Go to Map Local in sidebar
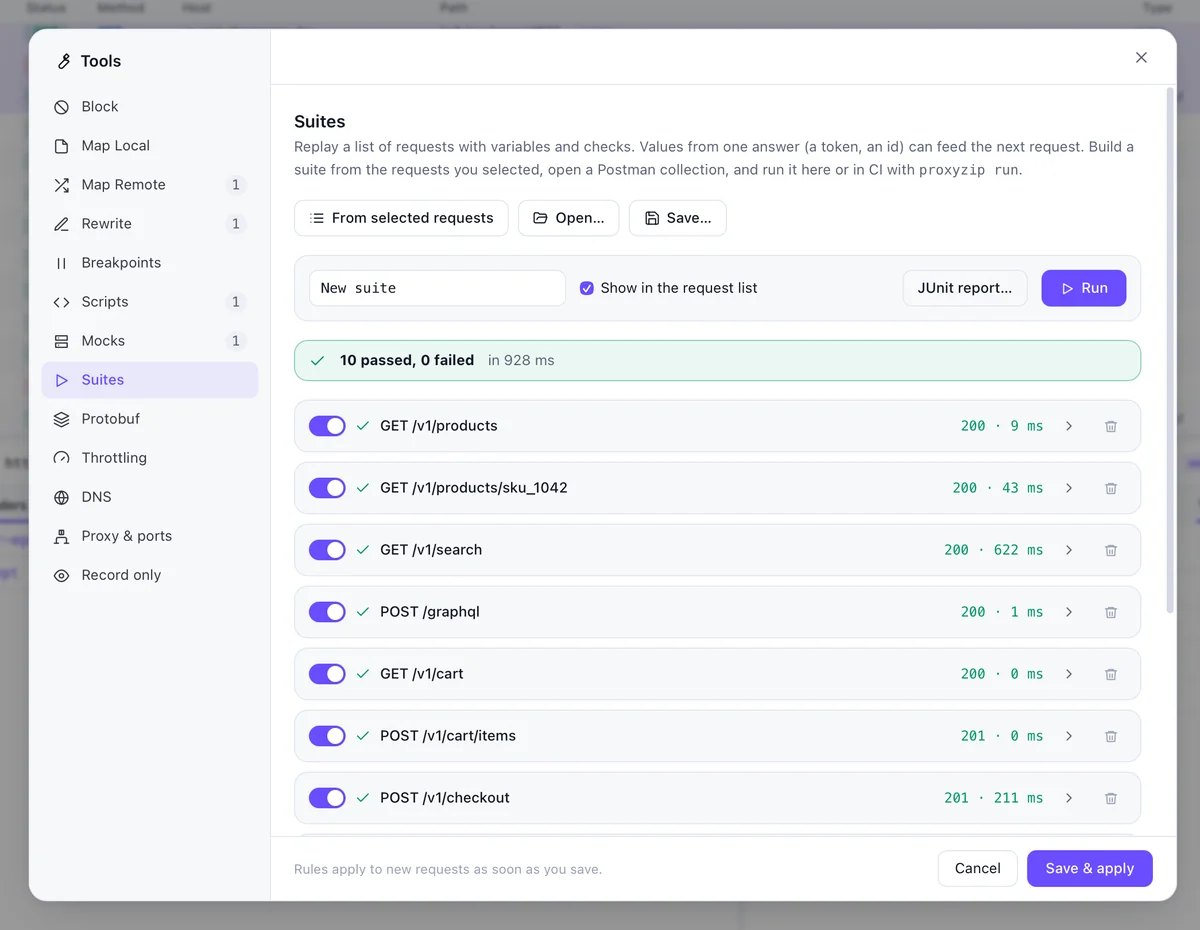This screenshot has width=1200, height=930. [150, 146]
